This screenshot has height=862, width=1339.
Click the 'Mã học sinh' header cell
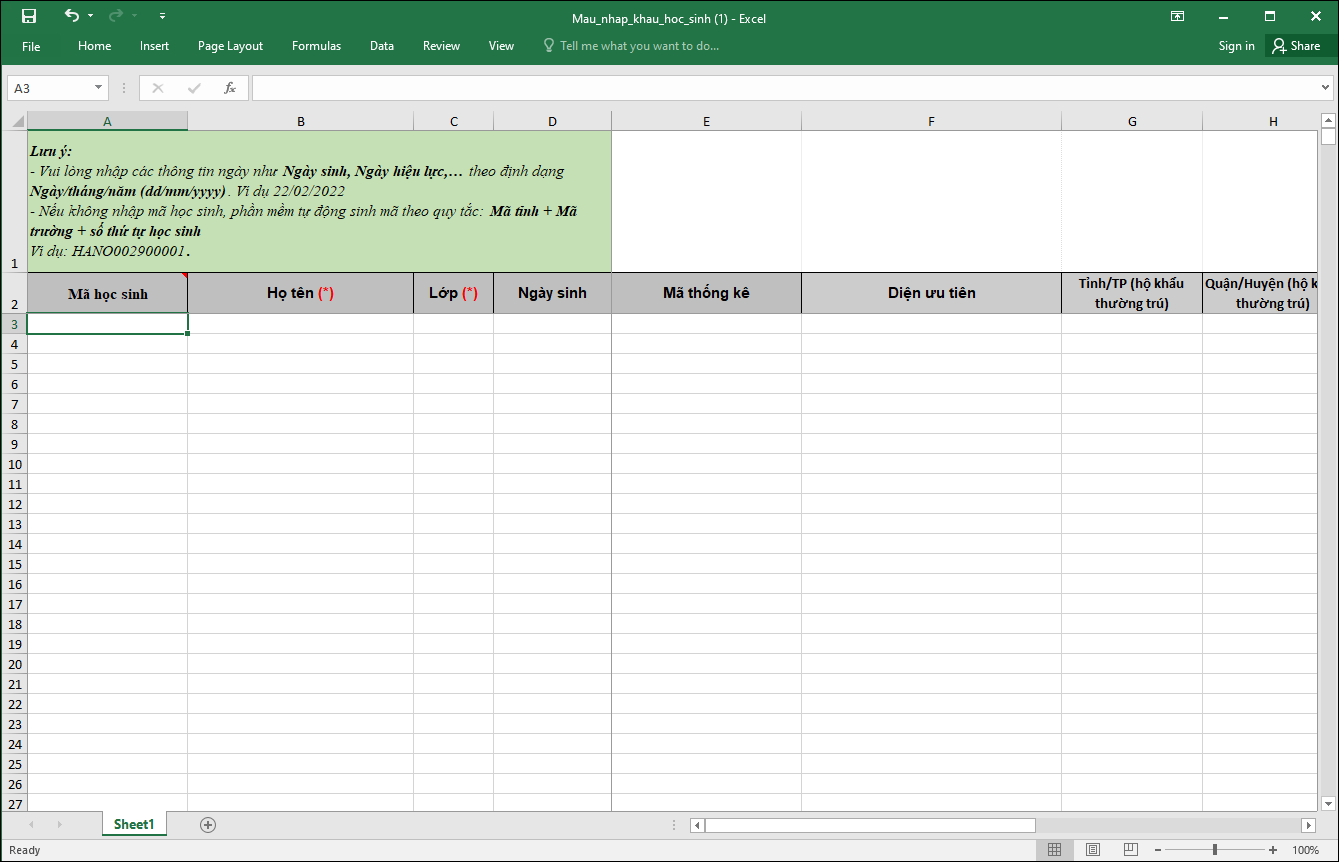[107, 293]
